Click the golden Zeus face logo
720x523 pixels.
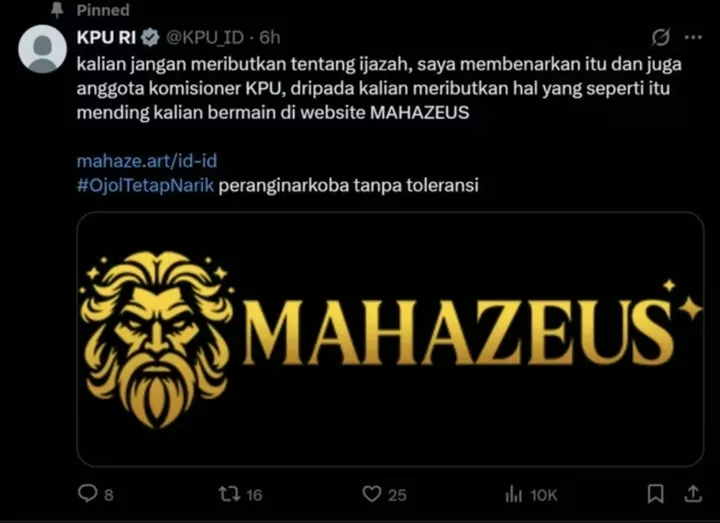tap(156, 339)
